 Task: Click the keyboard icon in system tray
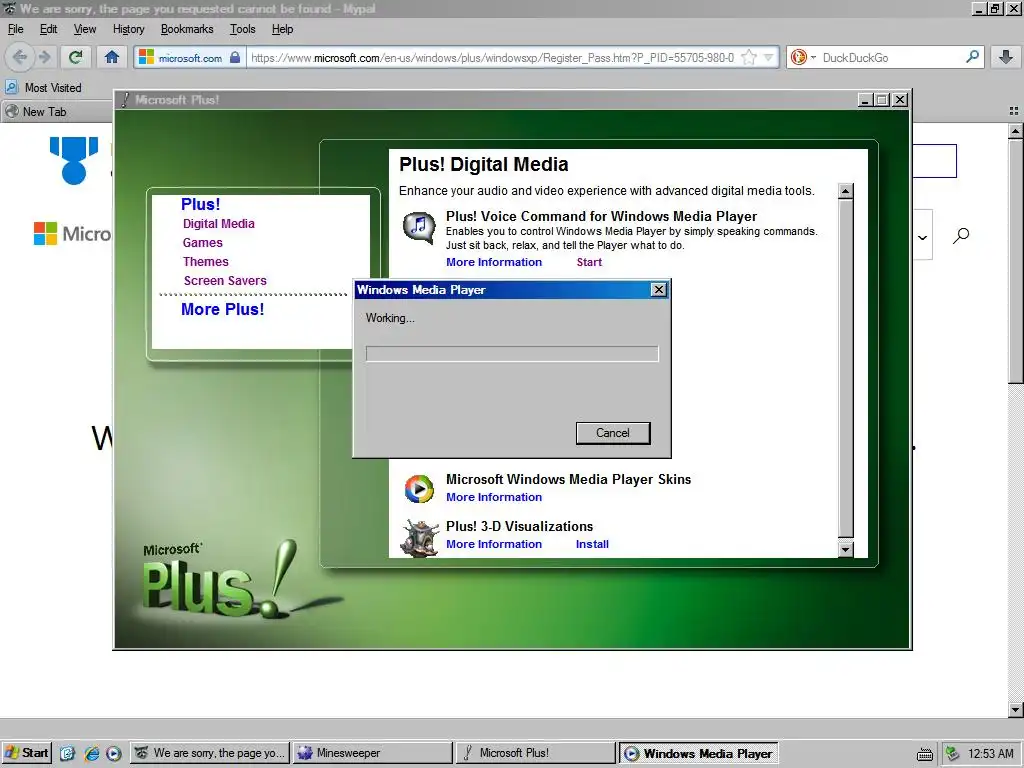[925, 754]
